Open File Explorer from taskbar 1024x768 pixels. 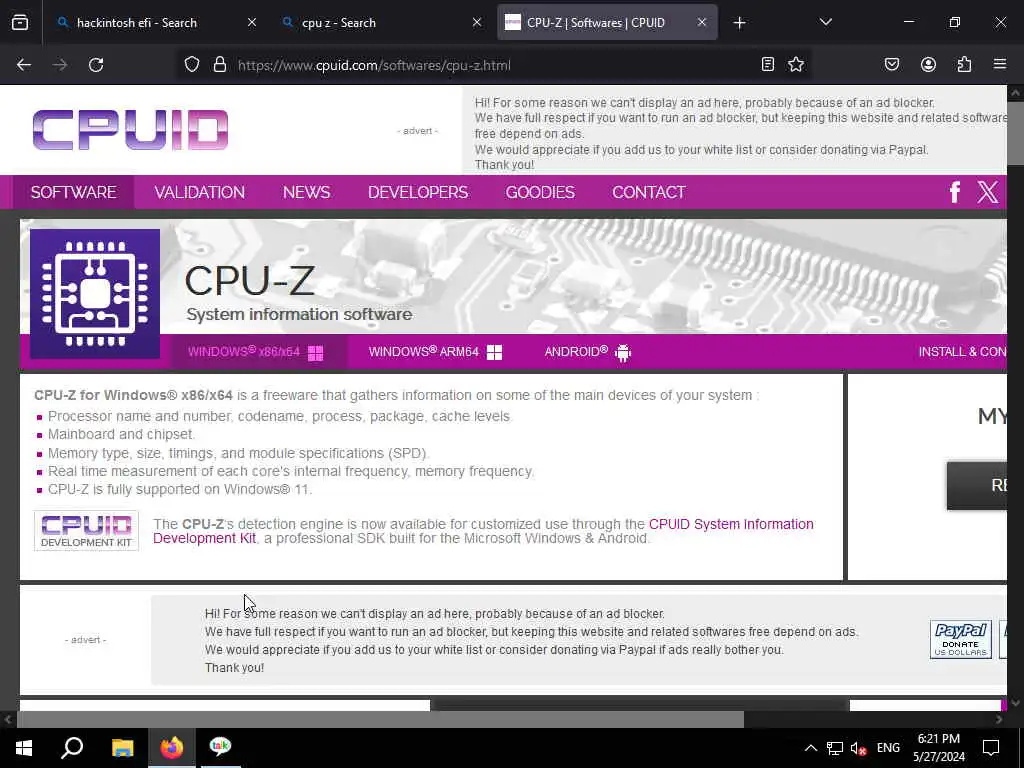(122, 747)
